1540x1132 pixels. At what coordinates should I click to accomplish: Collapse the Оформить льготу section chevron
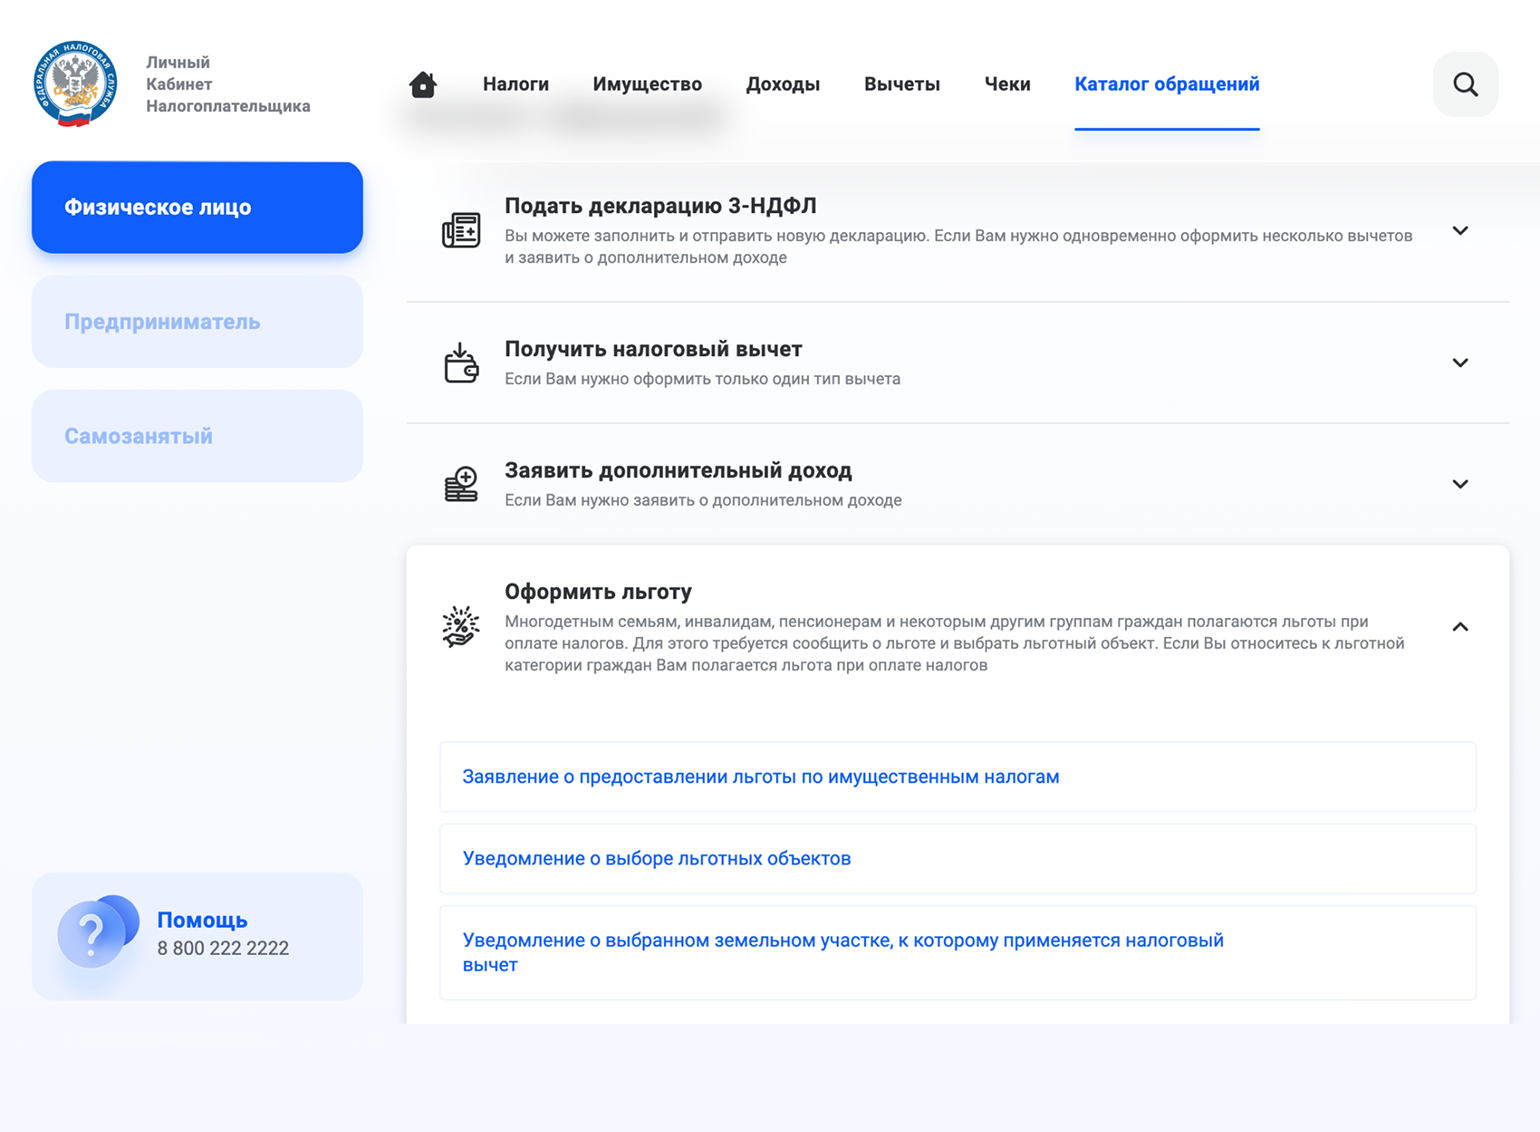[x=1460, y=627]
